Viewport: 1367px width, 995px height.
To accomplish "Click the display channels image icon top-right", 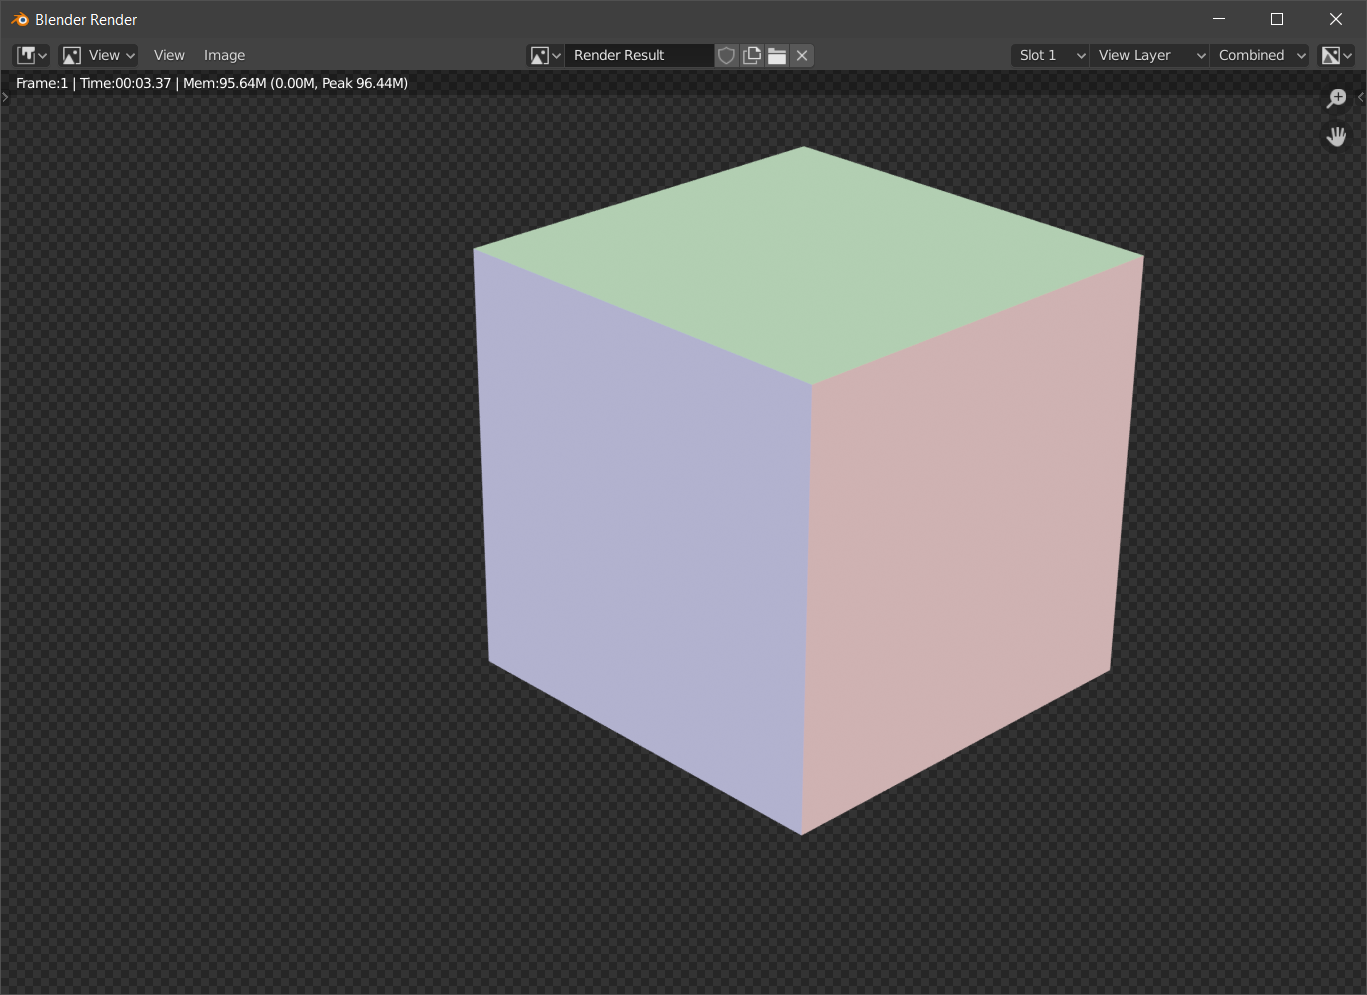I will coord(1334,55).
